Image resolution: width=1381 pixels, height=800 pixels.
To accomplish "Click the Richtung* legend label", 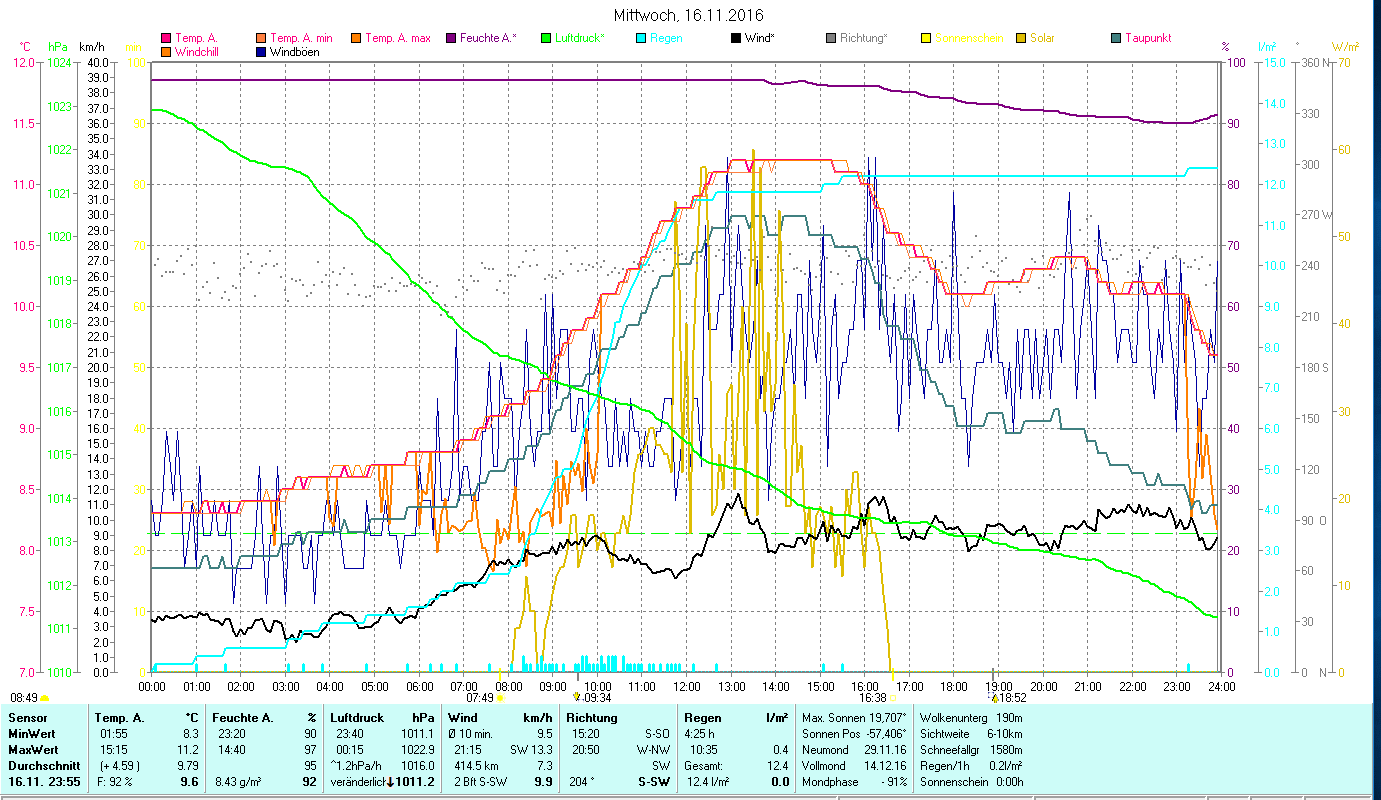I will point(863,39).
